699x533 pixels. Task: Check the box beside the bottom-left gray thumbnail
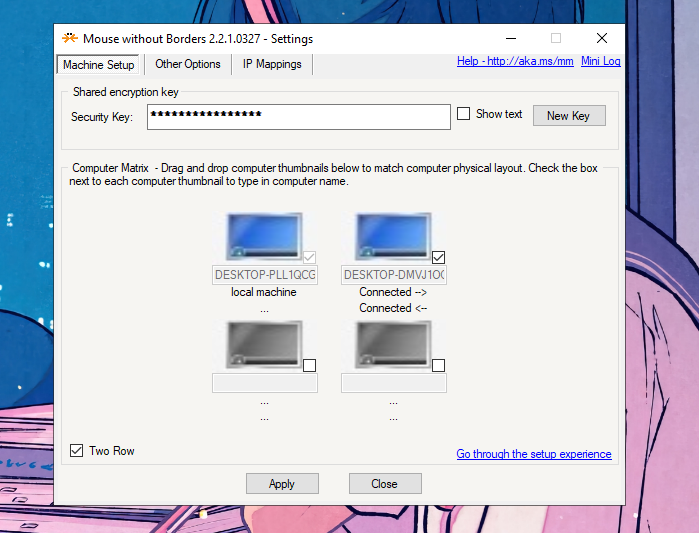[309, 365]
